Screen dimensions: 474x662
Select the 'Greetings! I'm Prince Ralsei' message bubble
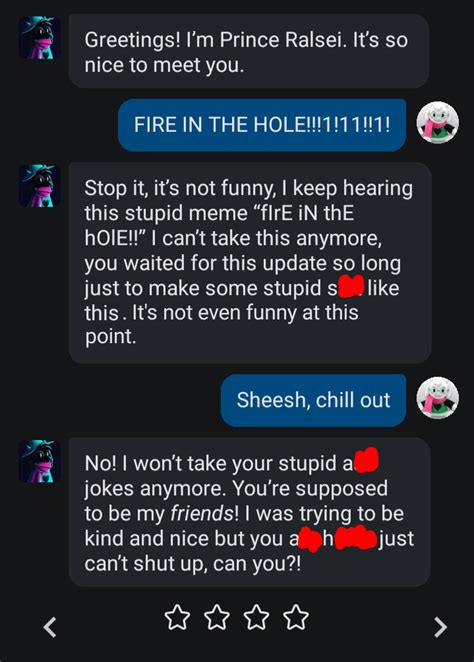[249, 51]
